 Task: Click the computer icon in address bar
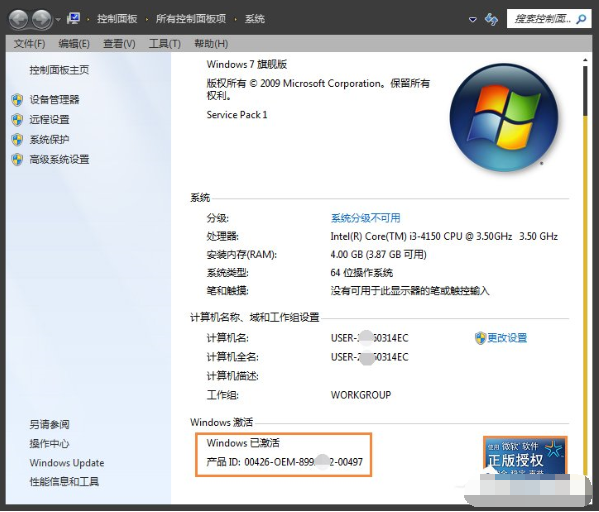tap(73, 18)
